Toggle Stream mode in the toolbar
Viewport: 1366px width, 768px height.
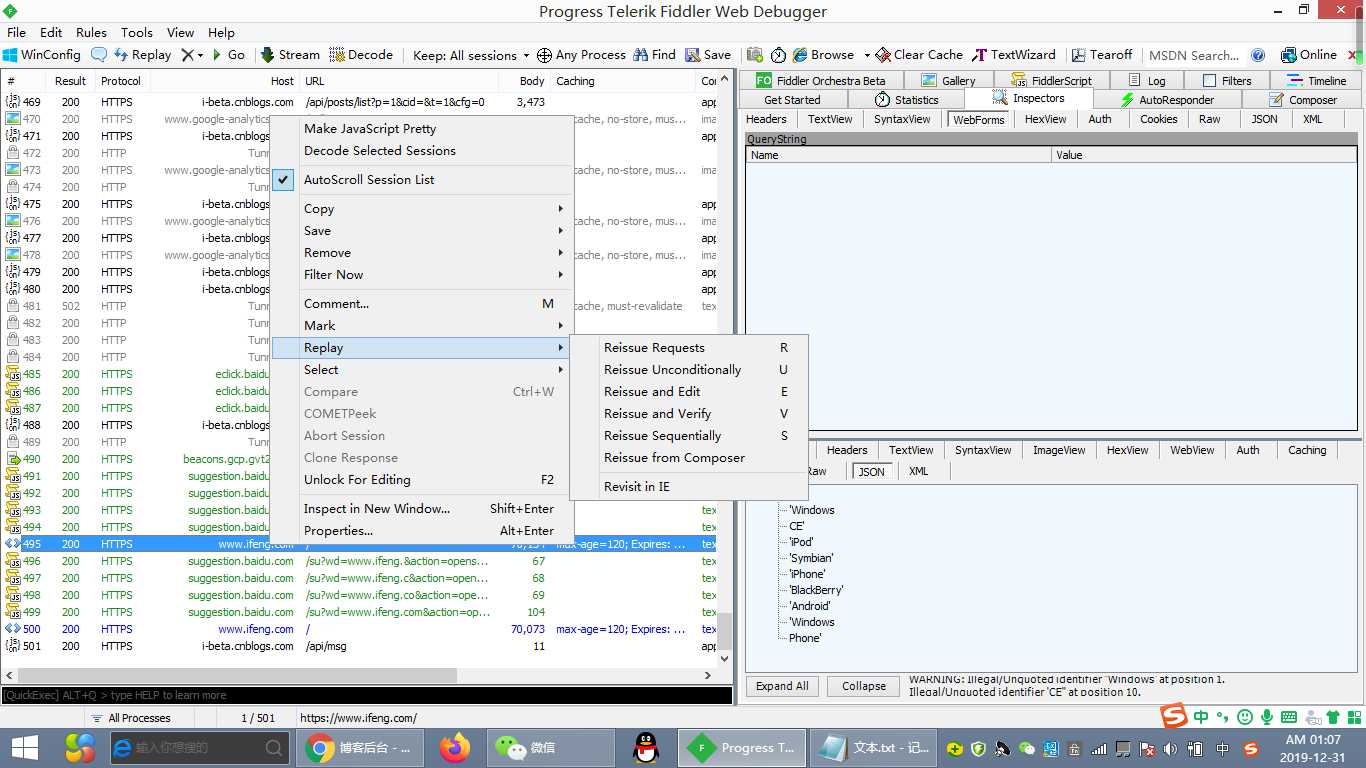click(x=290, y=55)
